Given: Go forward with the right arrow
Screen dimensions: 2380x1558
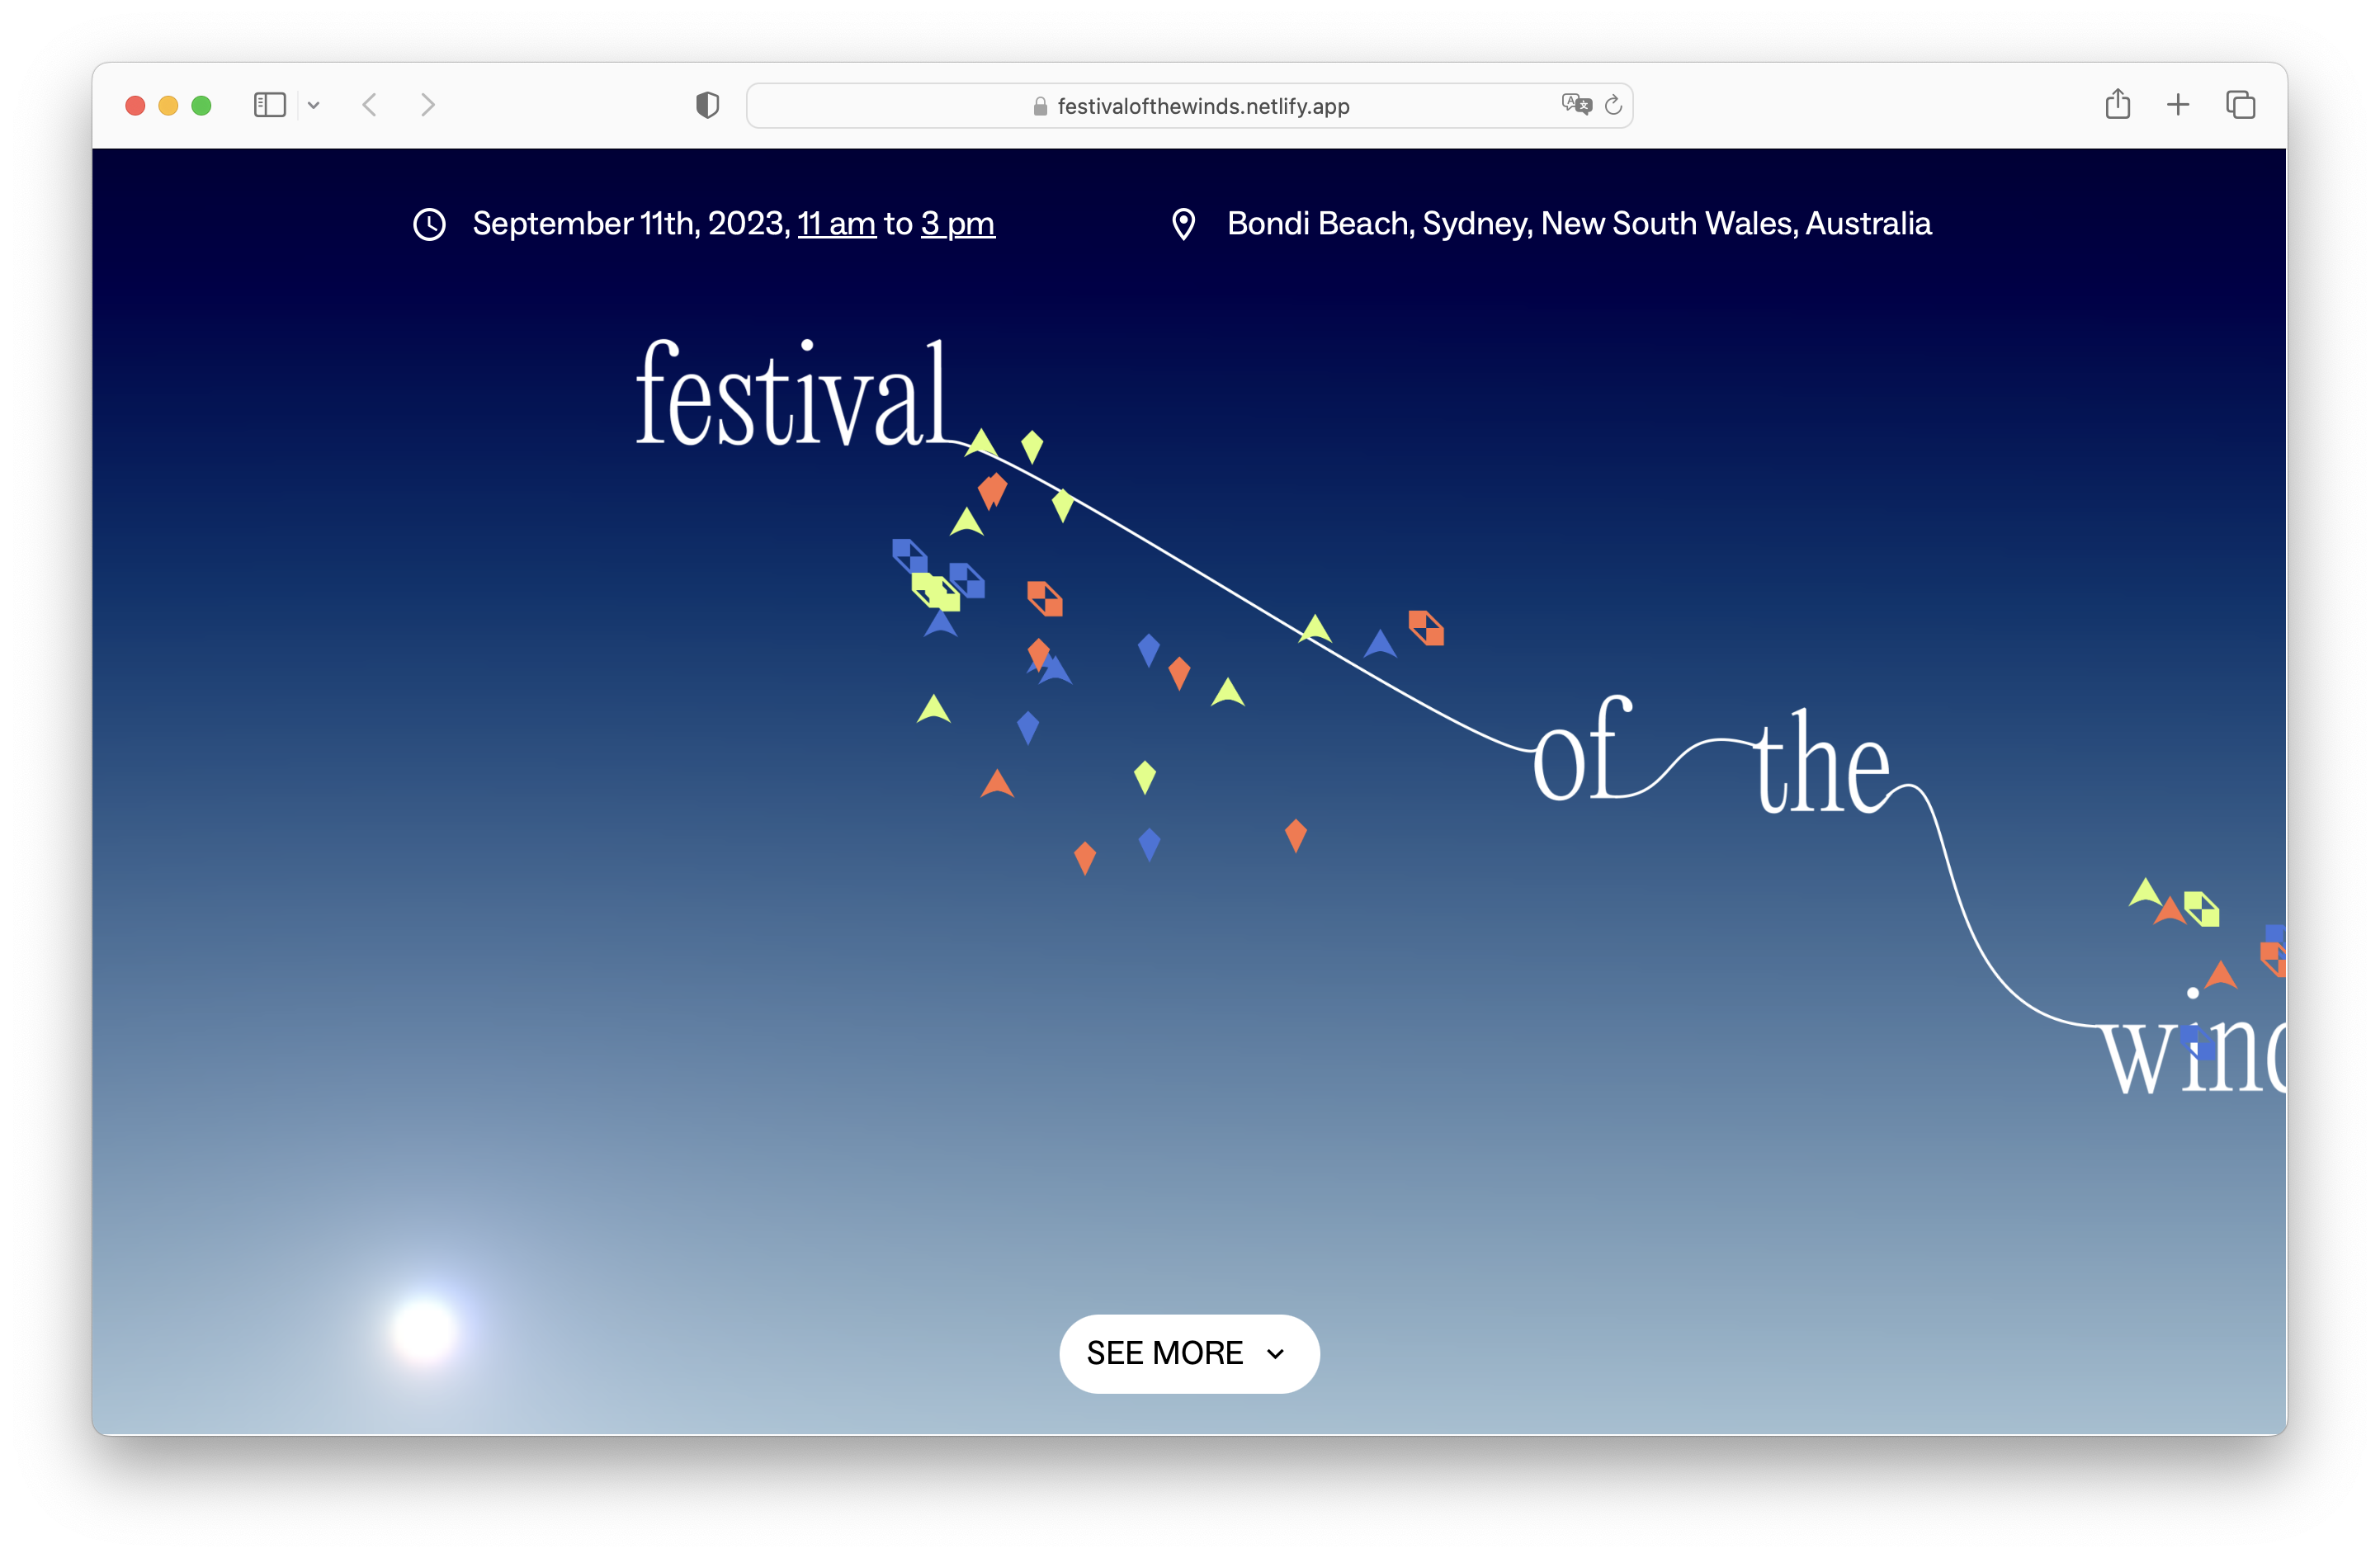Looking at the screenshot, I should click(428, 105).
